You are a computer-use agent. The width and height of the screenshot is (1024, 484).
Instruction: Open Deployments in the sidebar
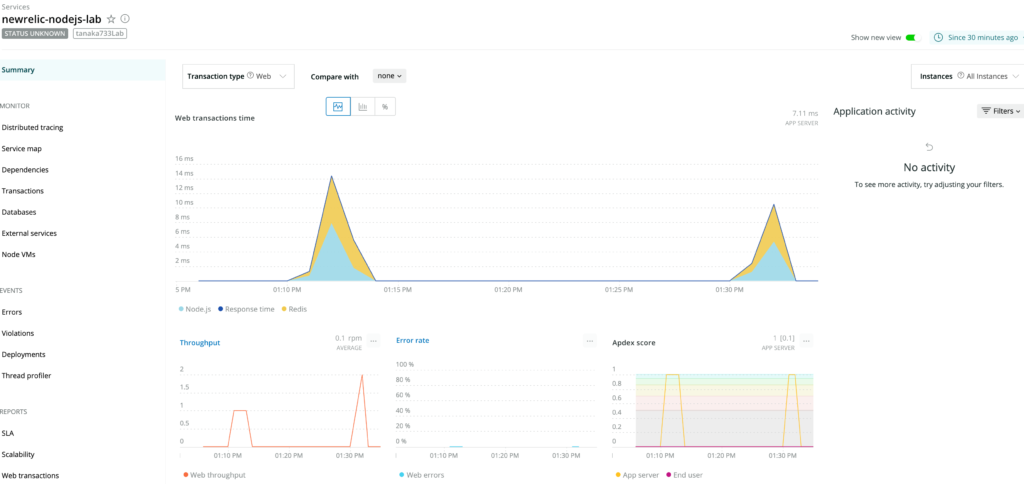[24, 354]
